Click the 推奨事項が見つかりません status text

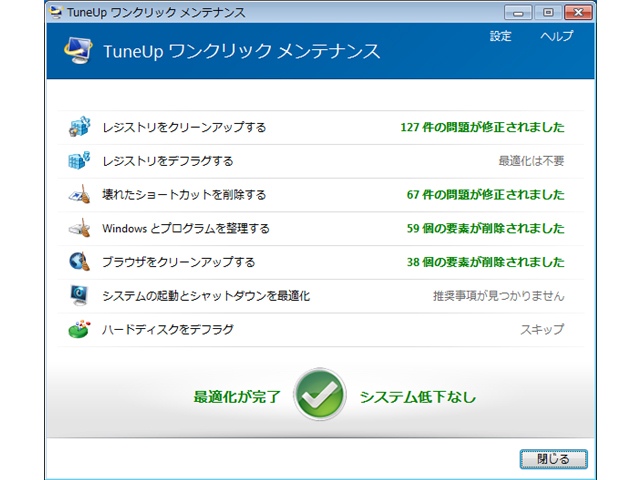(499, 296)
